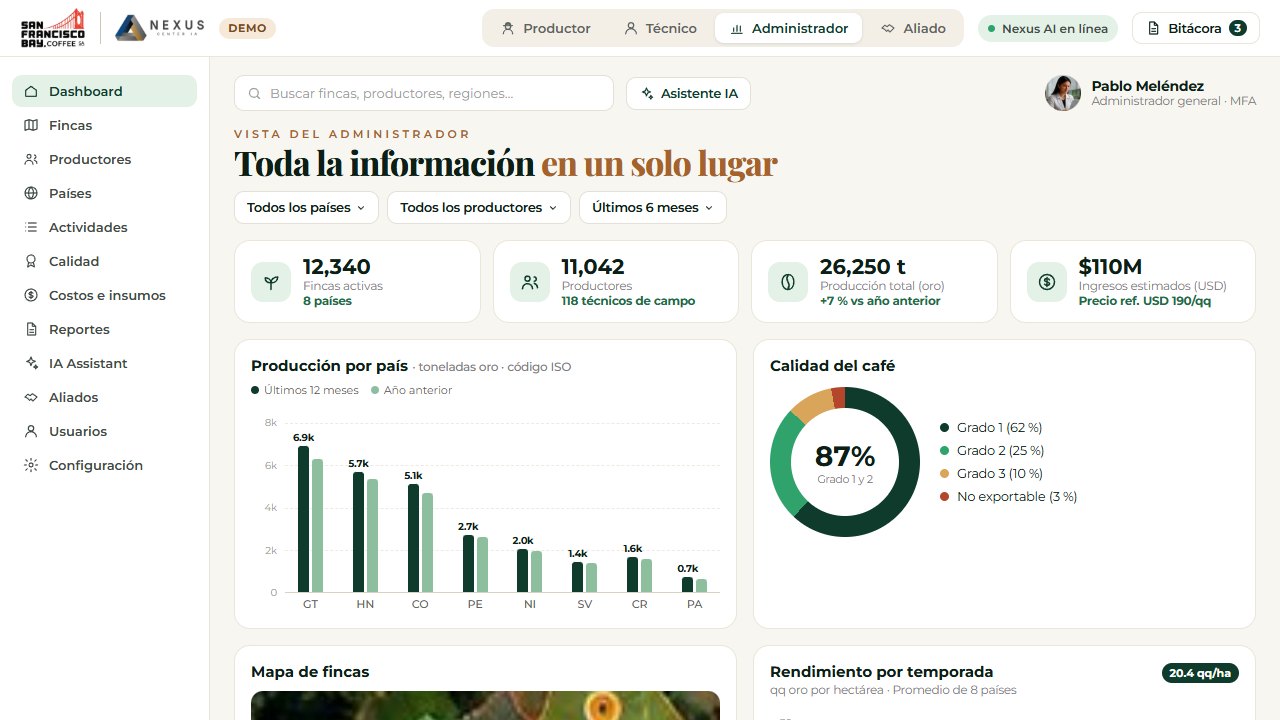Image resolution: width=1280 pixels, height=720 pixels.
Task: Click the Fincas activas sprout icon
Action: (271, 282)
